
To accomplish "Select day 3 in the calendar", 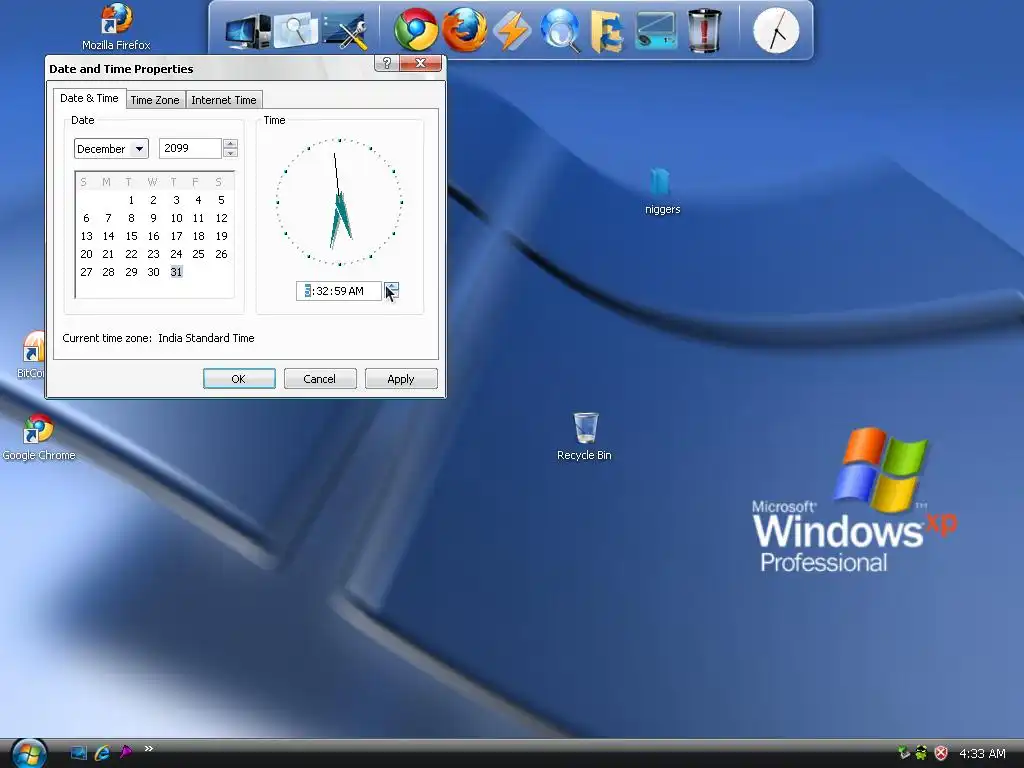I will coord(176,200).
